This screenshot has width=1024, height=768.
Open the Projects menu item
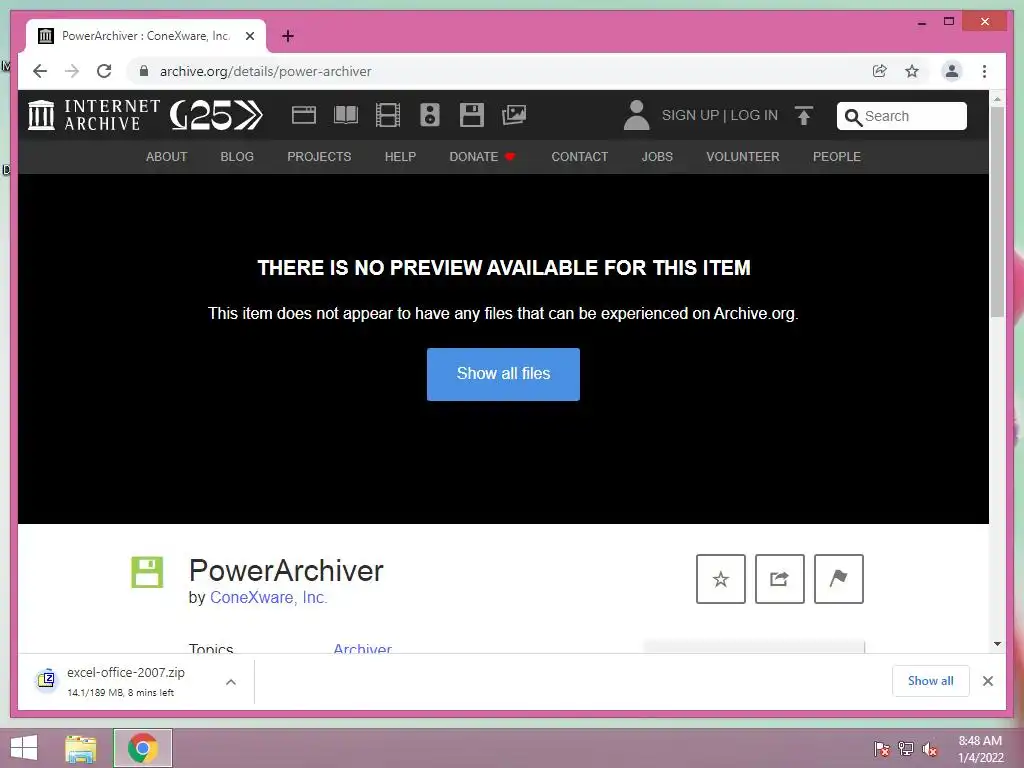(319, 157)
